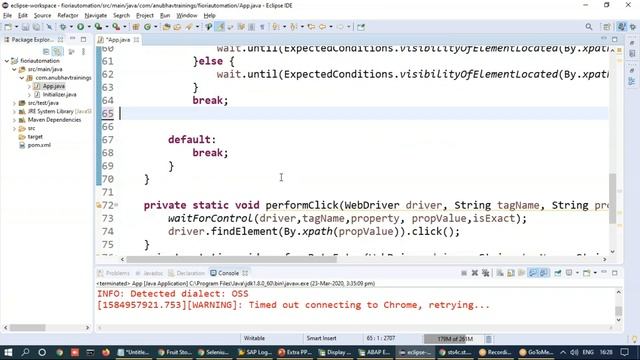Viewport: 640px width, 360px height.
Task: Open the Project menu
Action: 144,16
